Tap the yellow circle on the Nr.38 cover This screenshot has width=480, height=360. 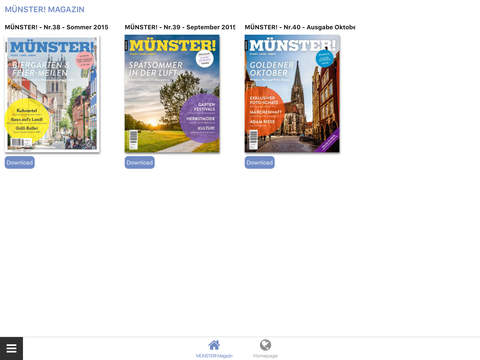tap(27, 120)
